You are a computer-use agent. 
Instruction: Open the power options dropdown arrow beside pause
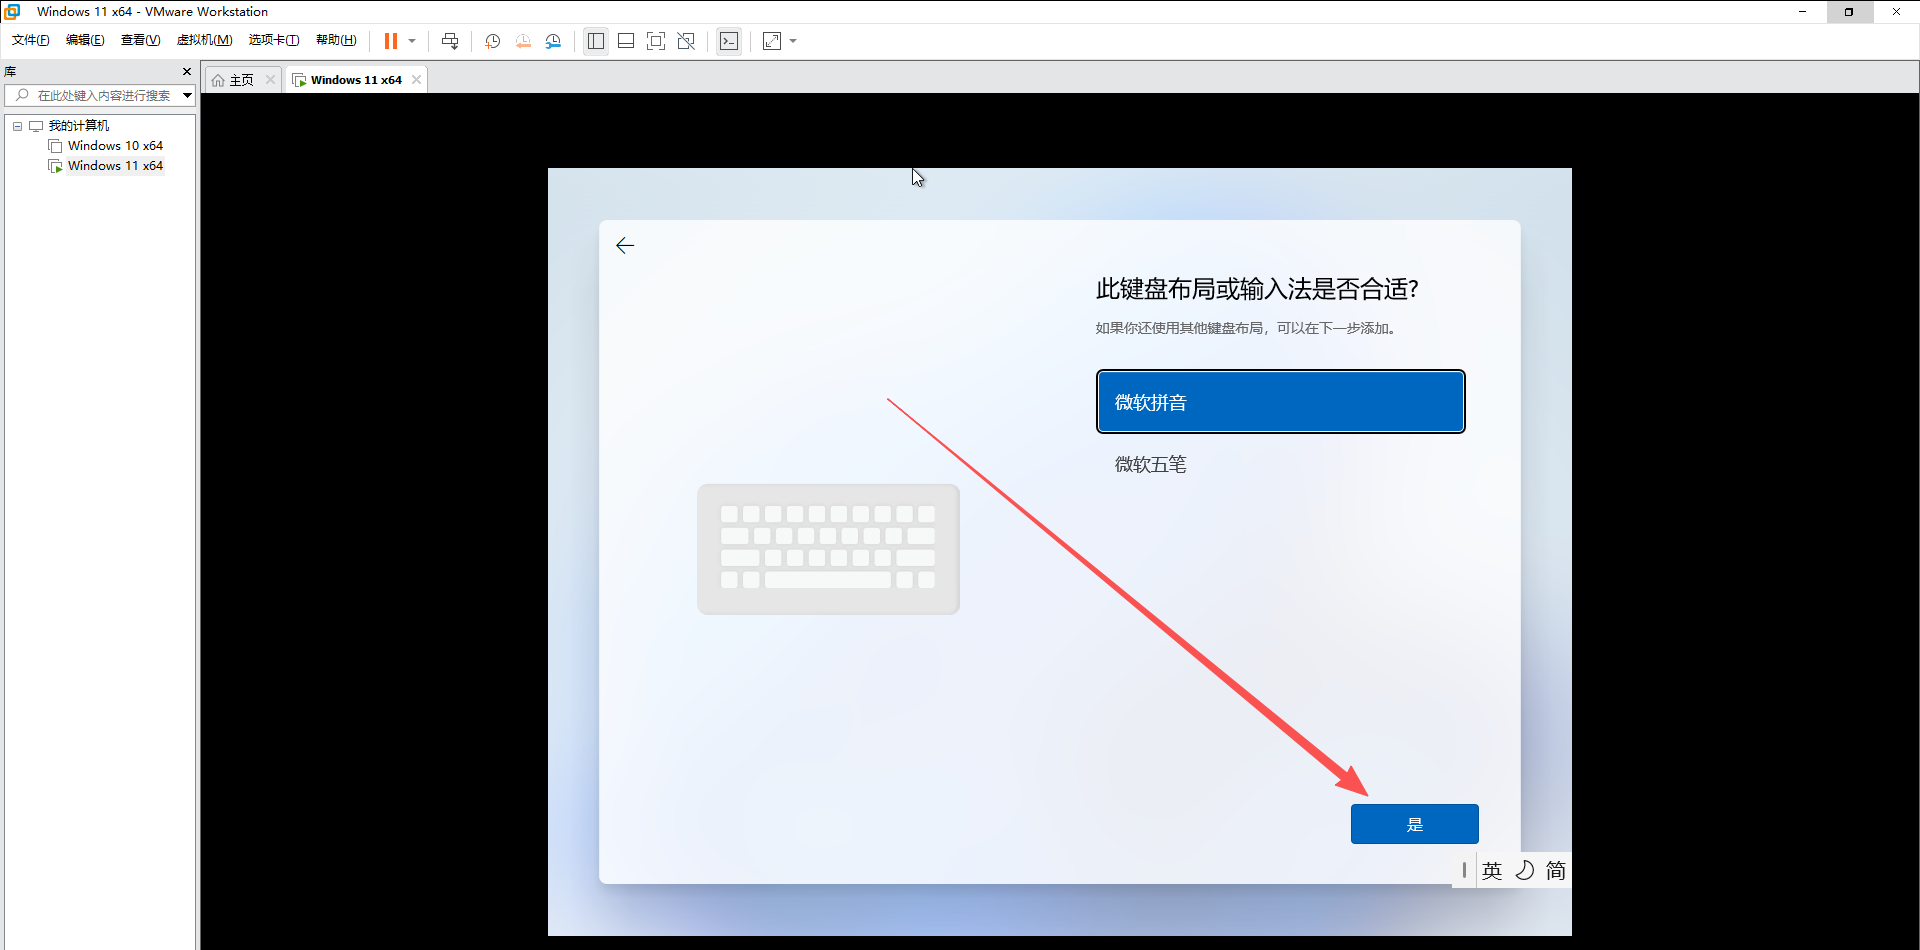(412, 41)
